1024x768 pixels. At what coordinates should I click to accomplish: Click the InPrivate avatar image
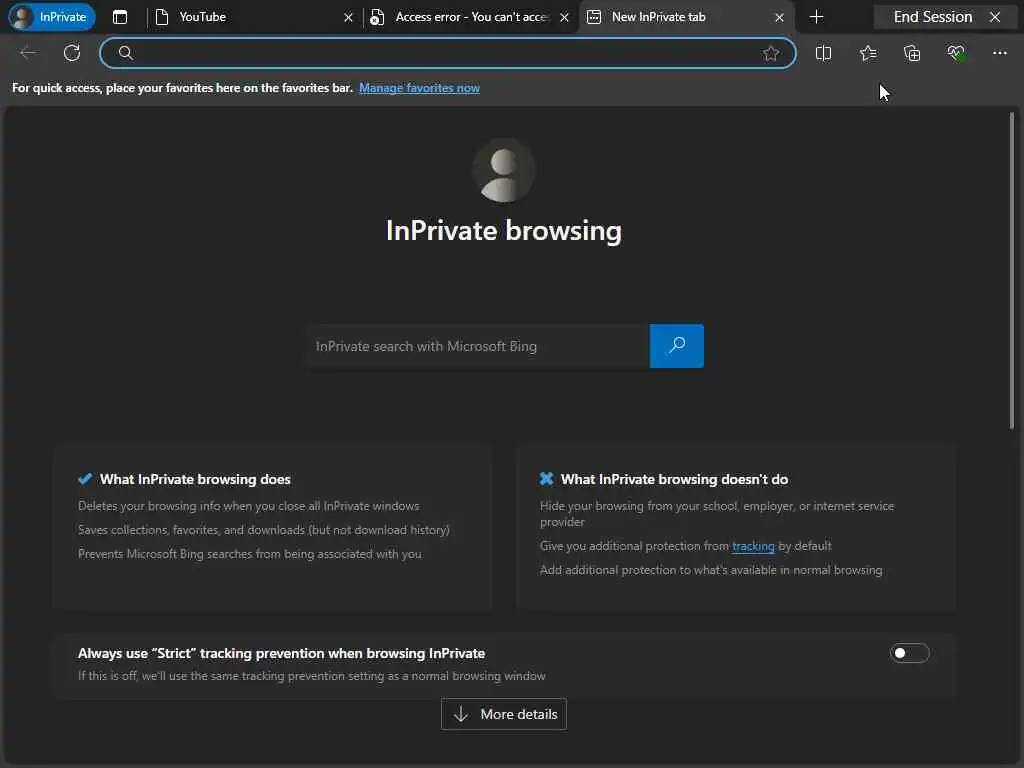pyautogui.click(x=504, y=170)
